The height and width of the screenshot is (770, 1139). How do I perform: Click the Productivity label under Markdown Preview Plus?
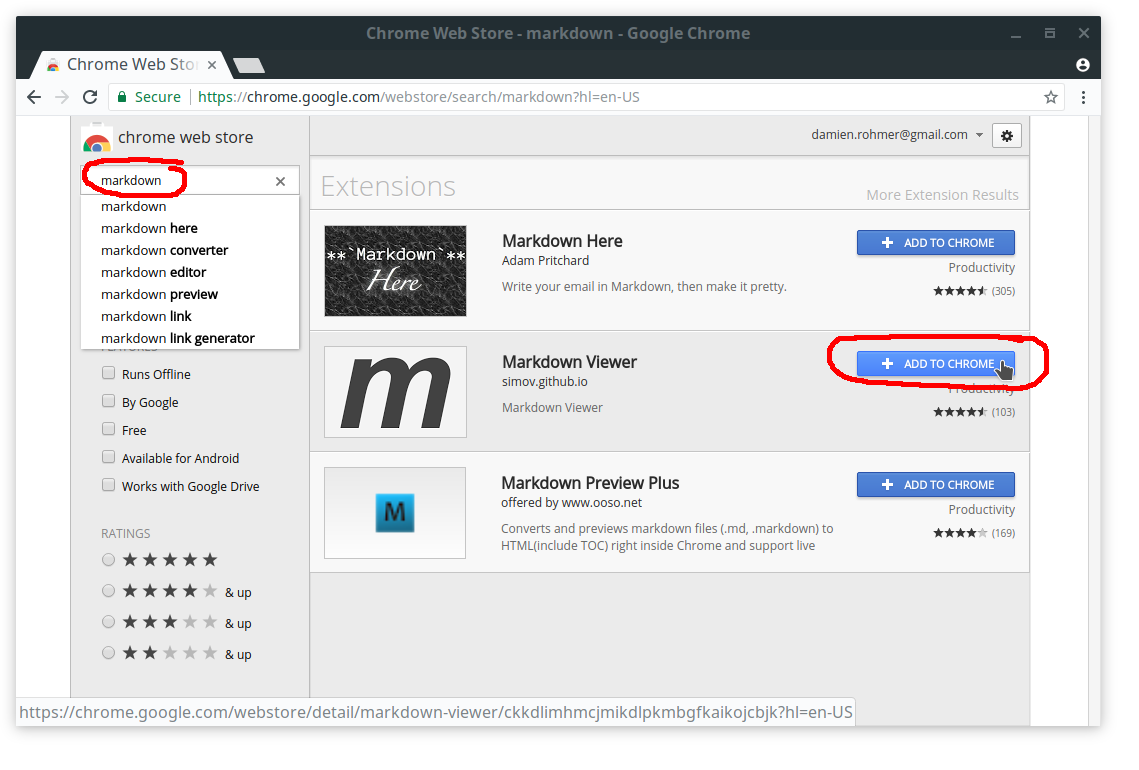(x=981, y=510)
